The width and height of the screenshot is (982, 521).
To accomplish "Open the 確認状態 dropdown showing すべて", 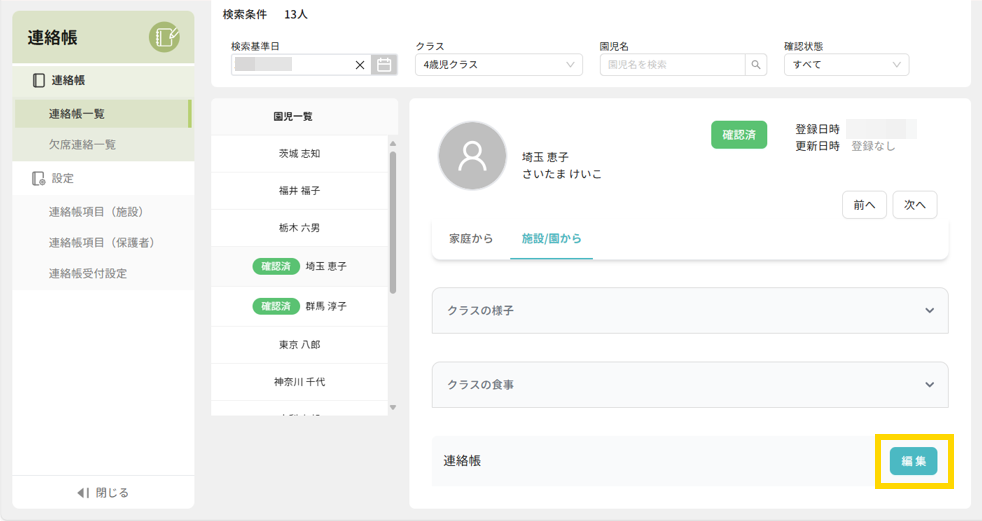I will coord(846,65).
